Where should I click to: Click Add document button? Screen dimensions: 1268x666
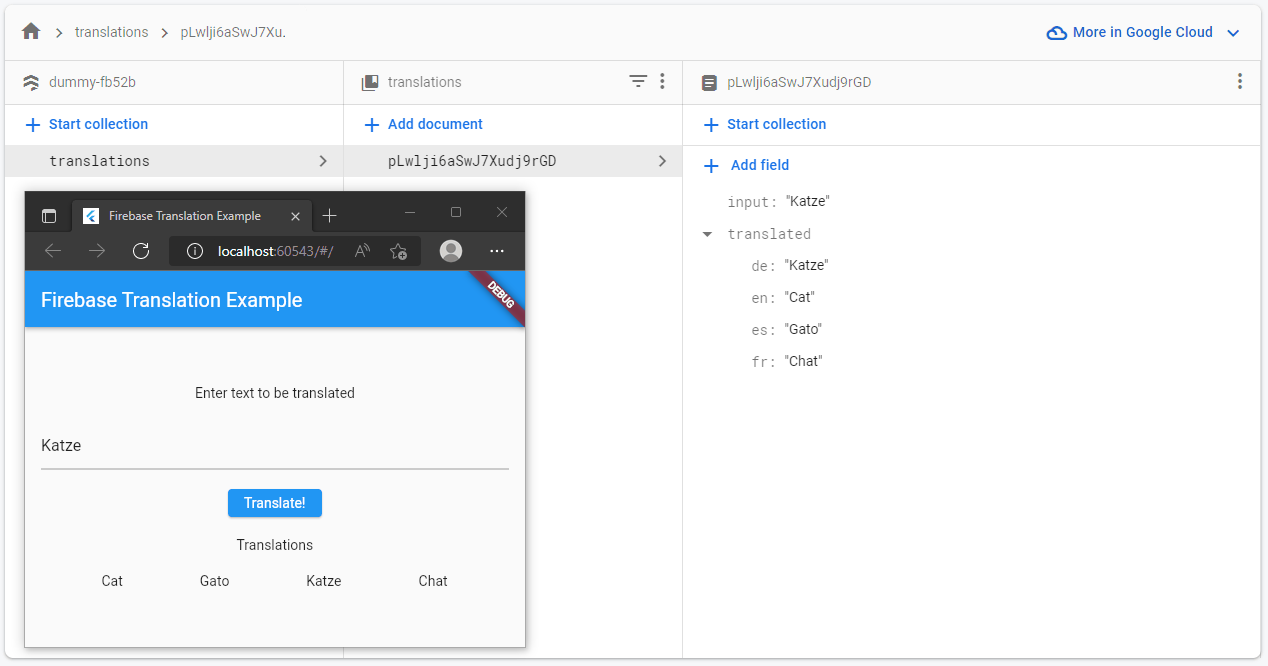pos(423,124)
